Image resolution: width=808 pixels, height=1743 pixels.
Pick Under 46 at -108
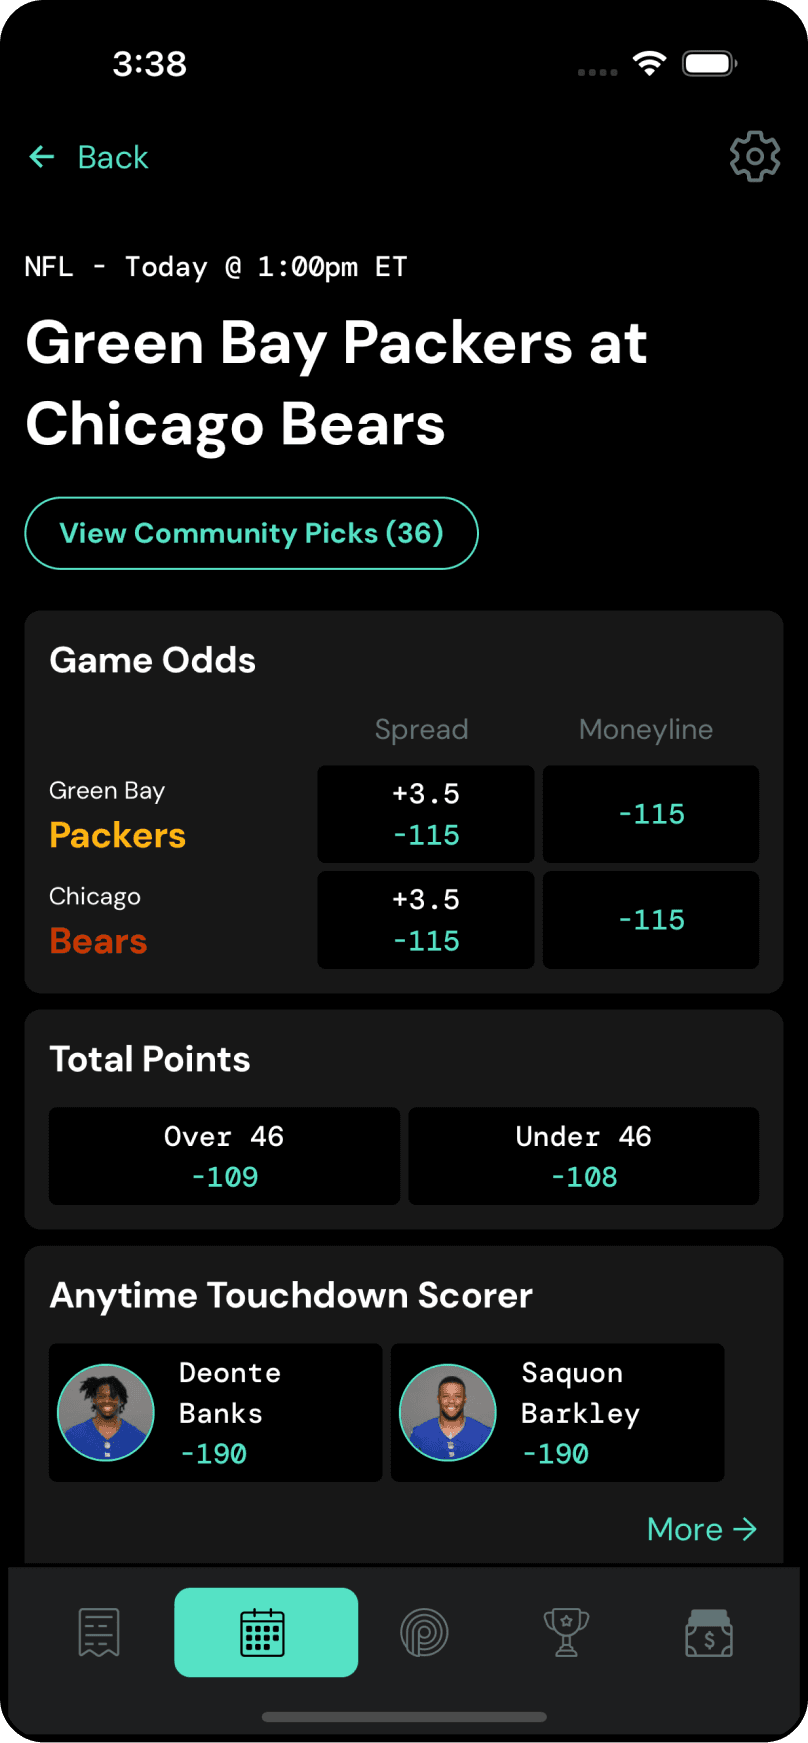click(x=583, y=1156)
